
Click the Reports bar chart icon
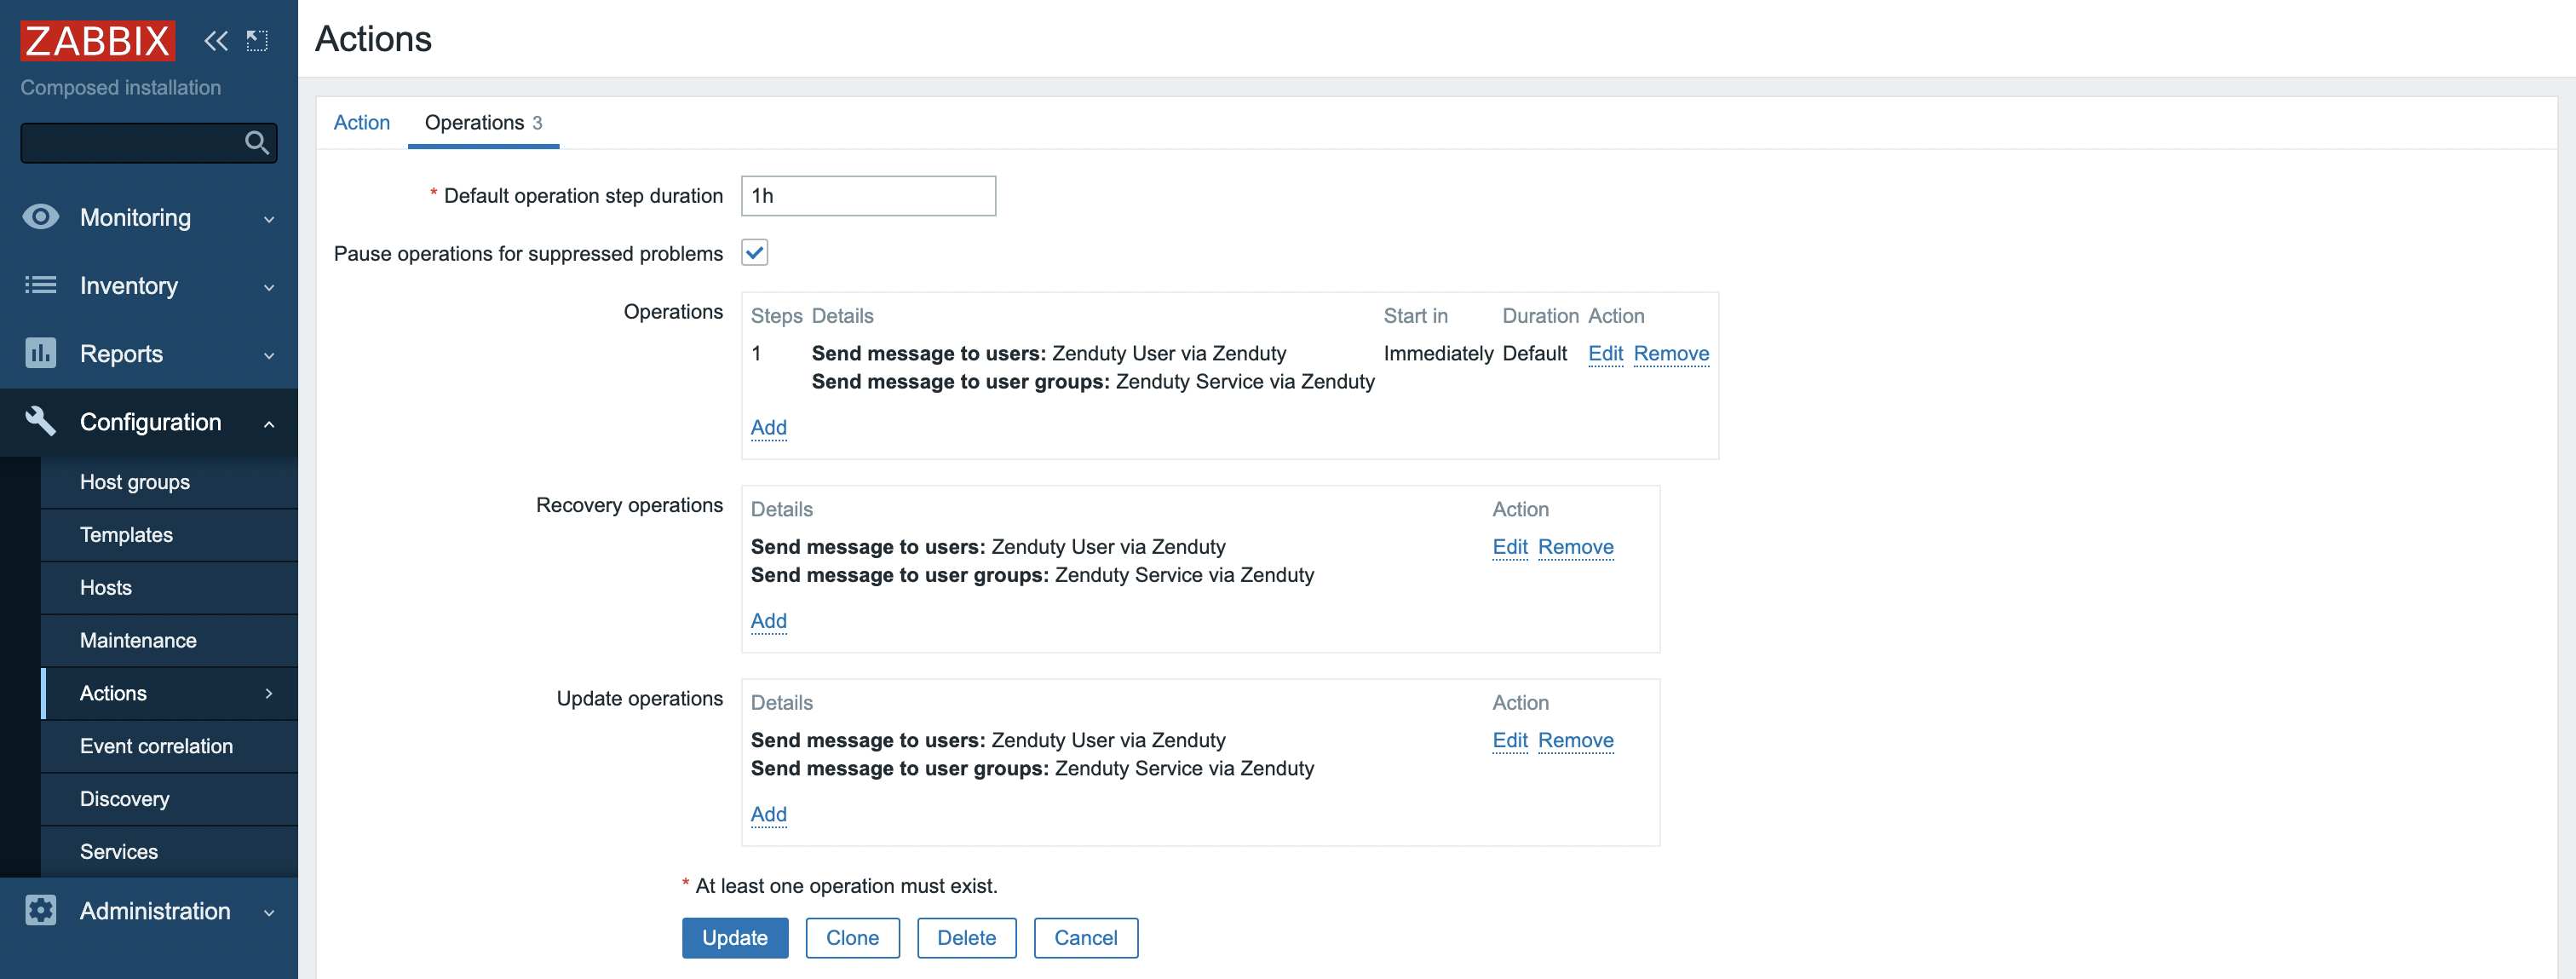(41, 353)
